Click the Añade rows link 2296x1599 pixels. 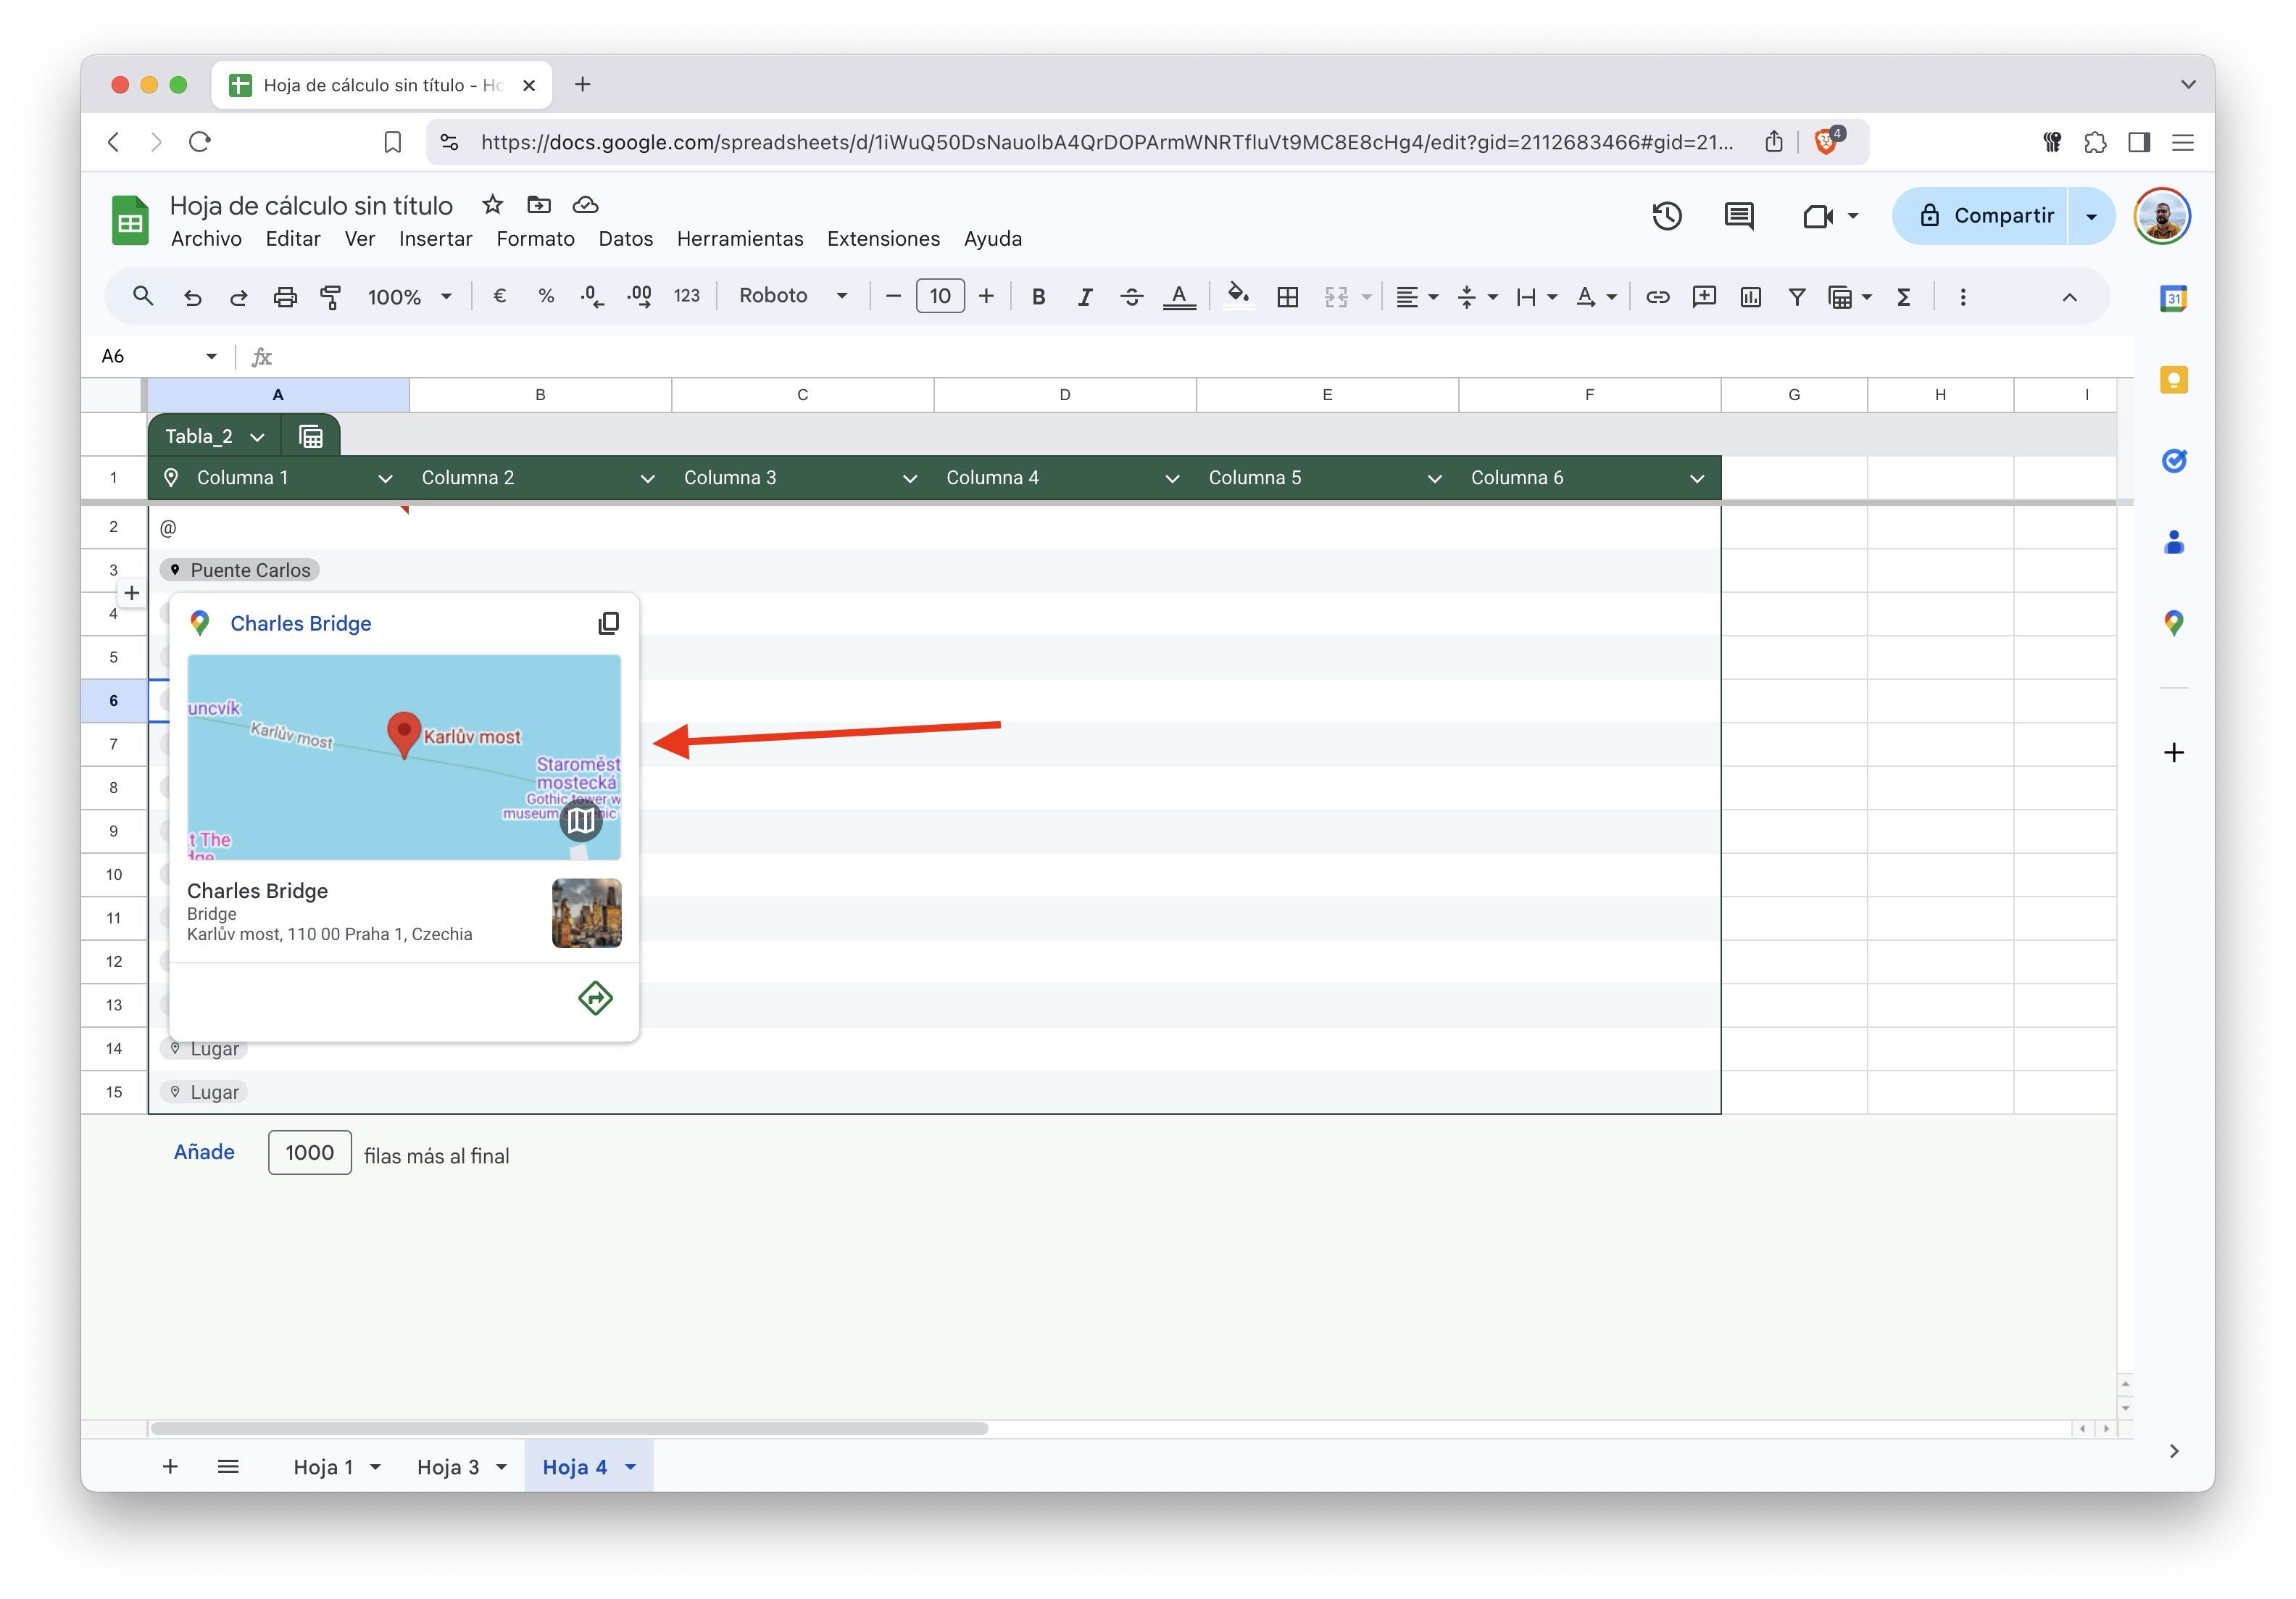pos(204,1152)
